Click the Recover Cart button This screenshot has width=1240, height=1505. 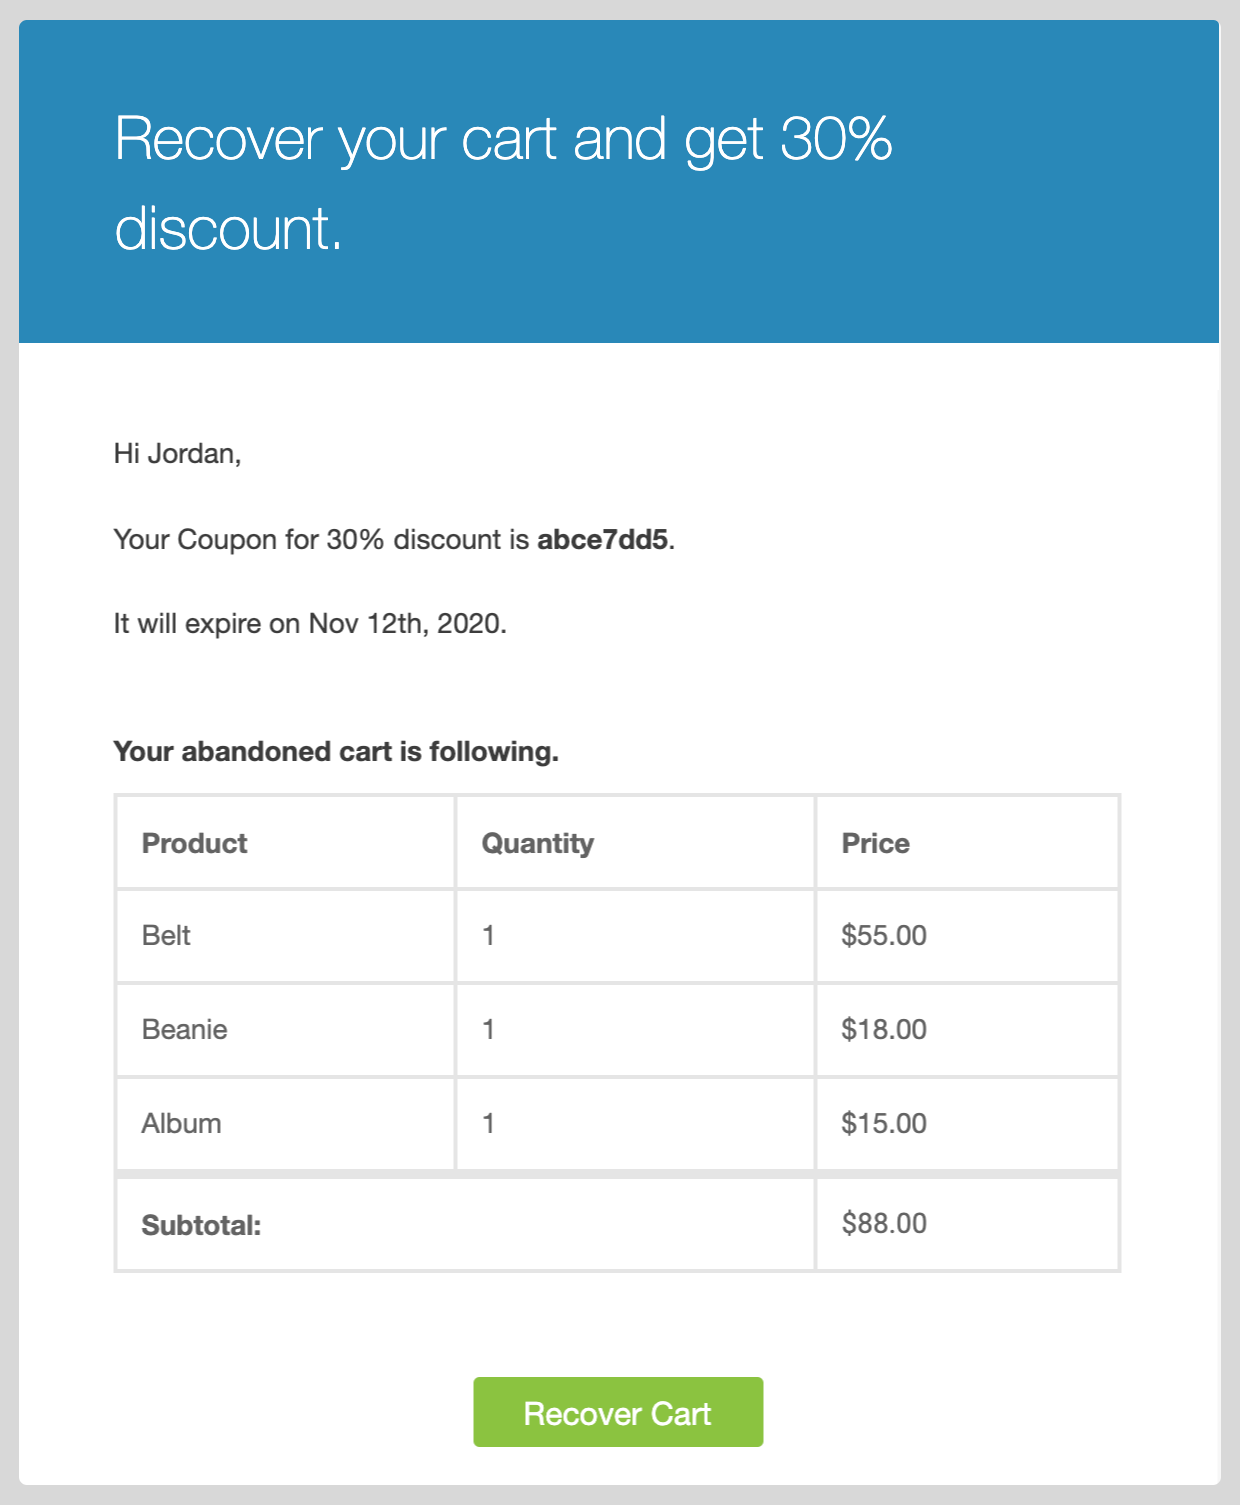tap(617, 1412)
